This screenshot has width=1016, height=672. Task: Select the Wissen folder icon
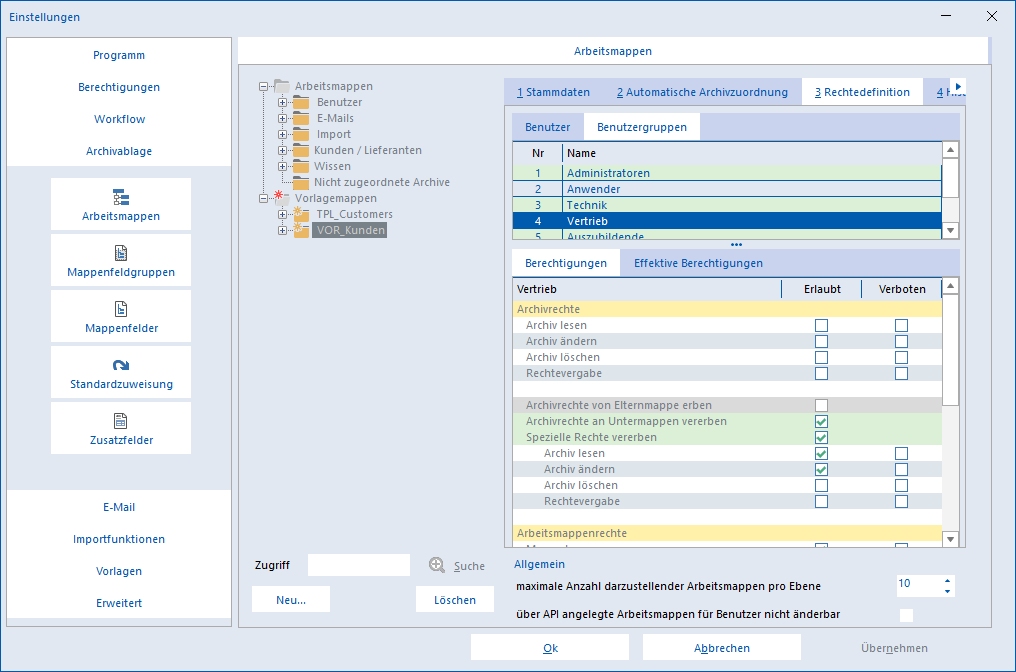click(x=301, y=167)
